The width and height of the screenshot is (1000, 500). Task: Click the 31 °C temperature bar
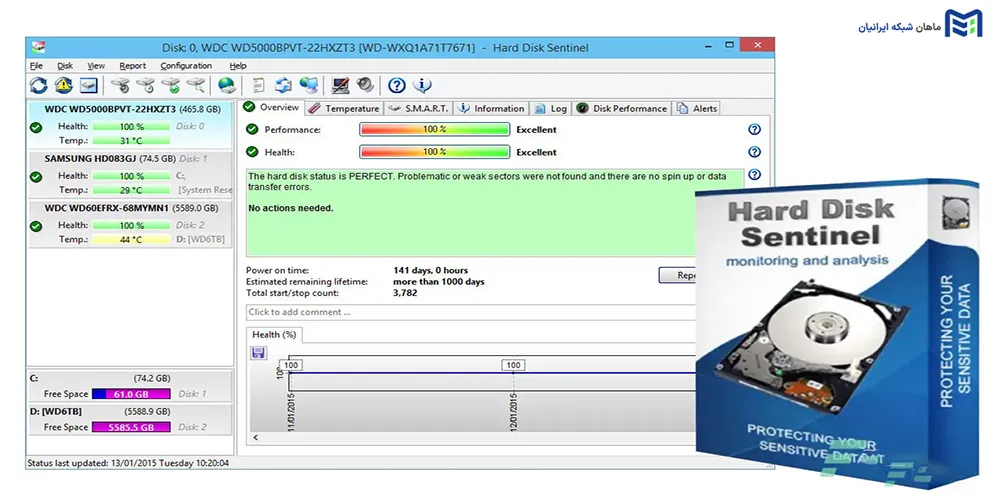(x=131, y=140)
